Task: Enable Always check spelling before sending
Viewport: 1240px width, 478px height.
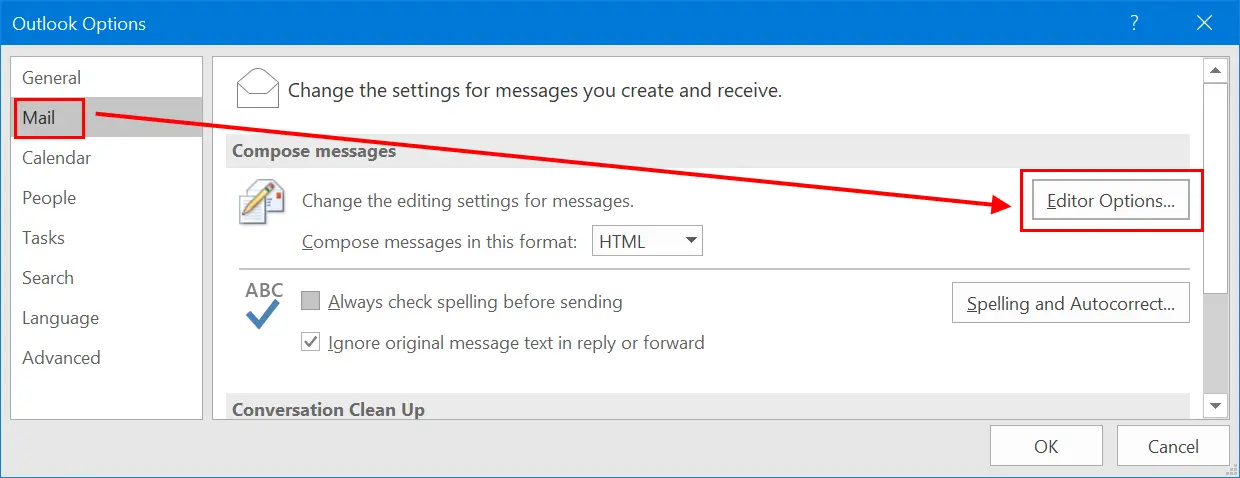Action: [x=310, y=301]
